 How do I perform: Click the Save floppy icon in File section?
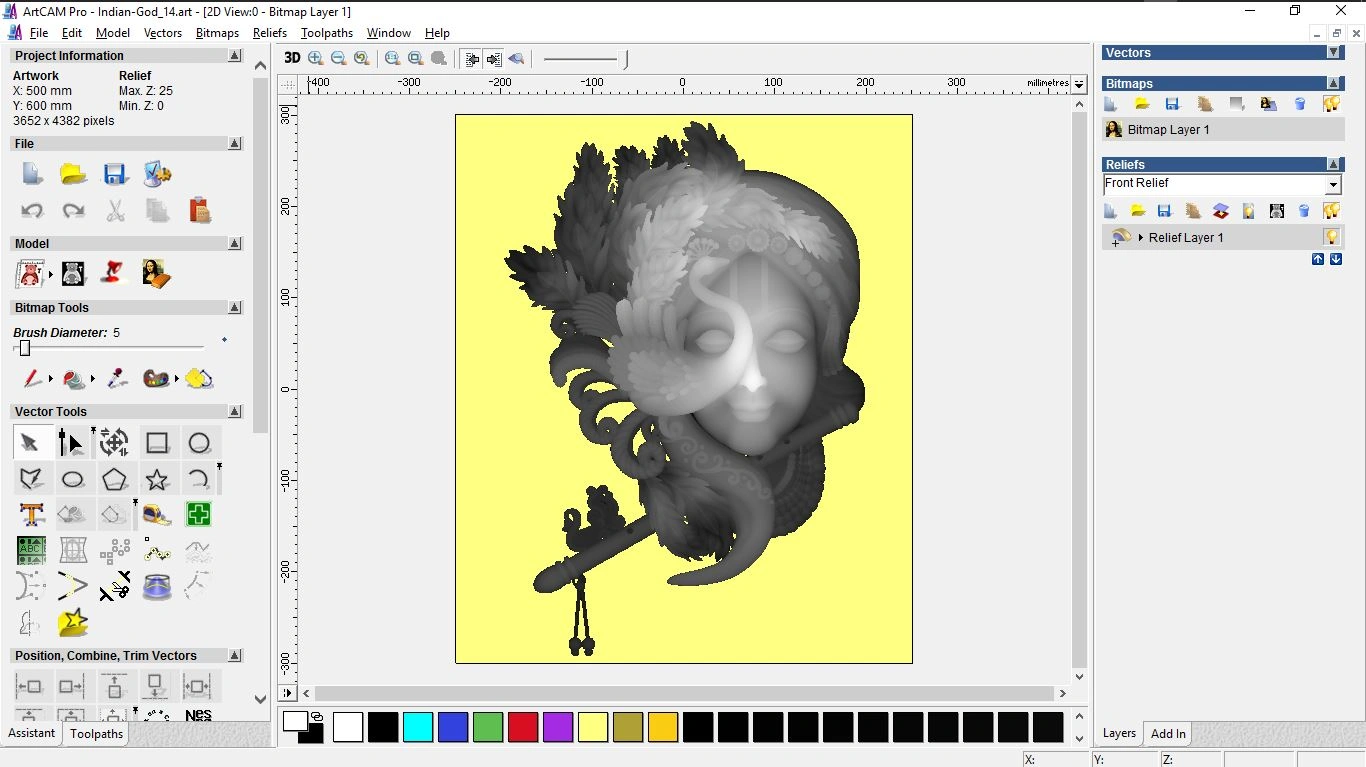(115, 175)
